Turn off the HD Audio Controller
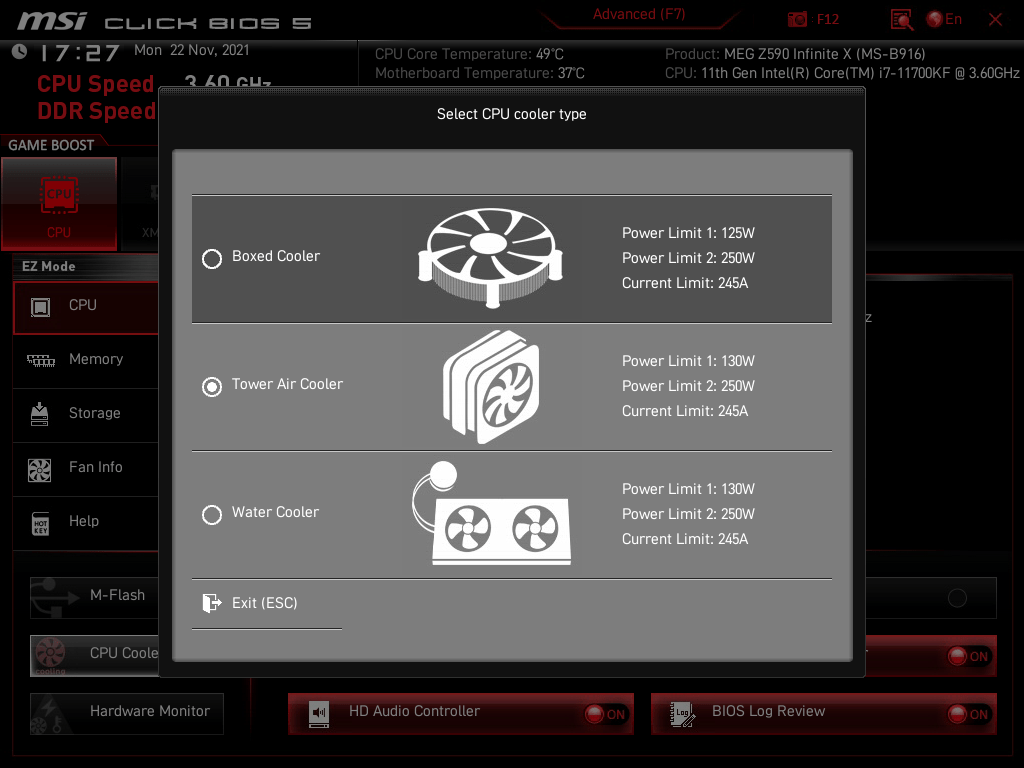 605,714
